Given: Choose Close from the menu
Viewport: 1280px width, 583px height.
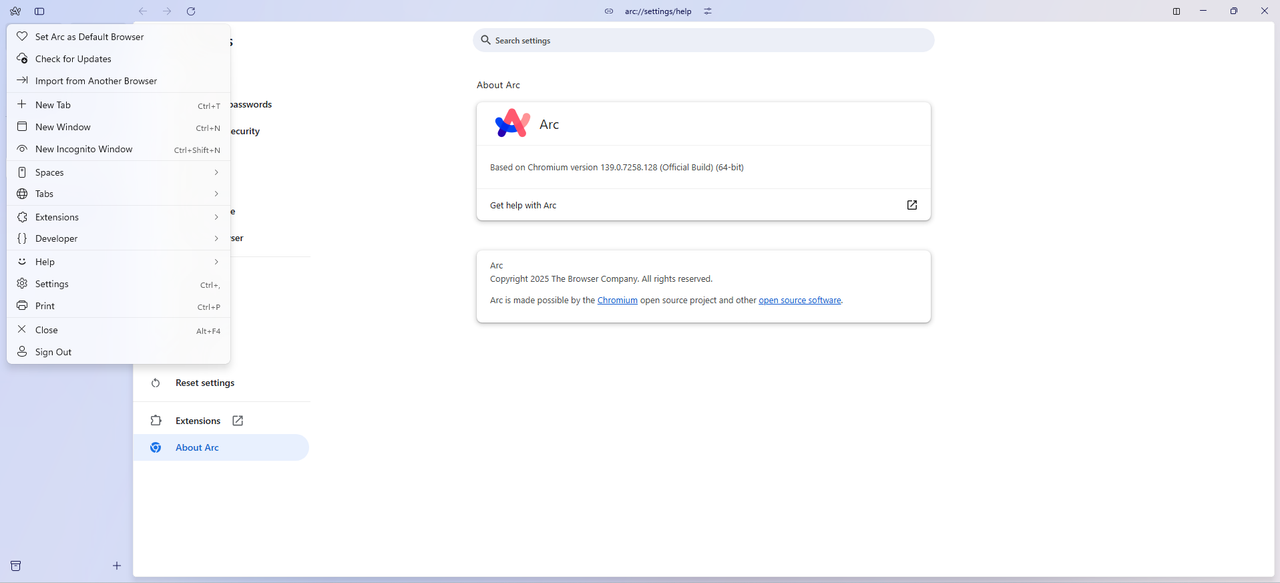Looking at the screenshot, I should 119,330.
